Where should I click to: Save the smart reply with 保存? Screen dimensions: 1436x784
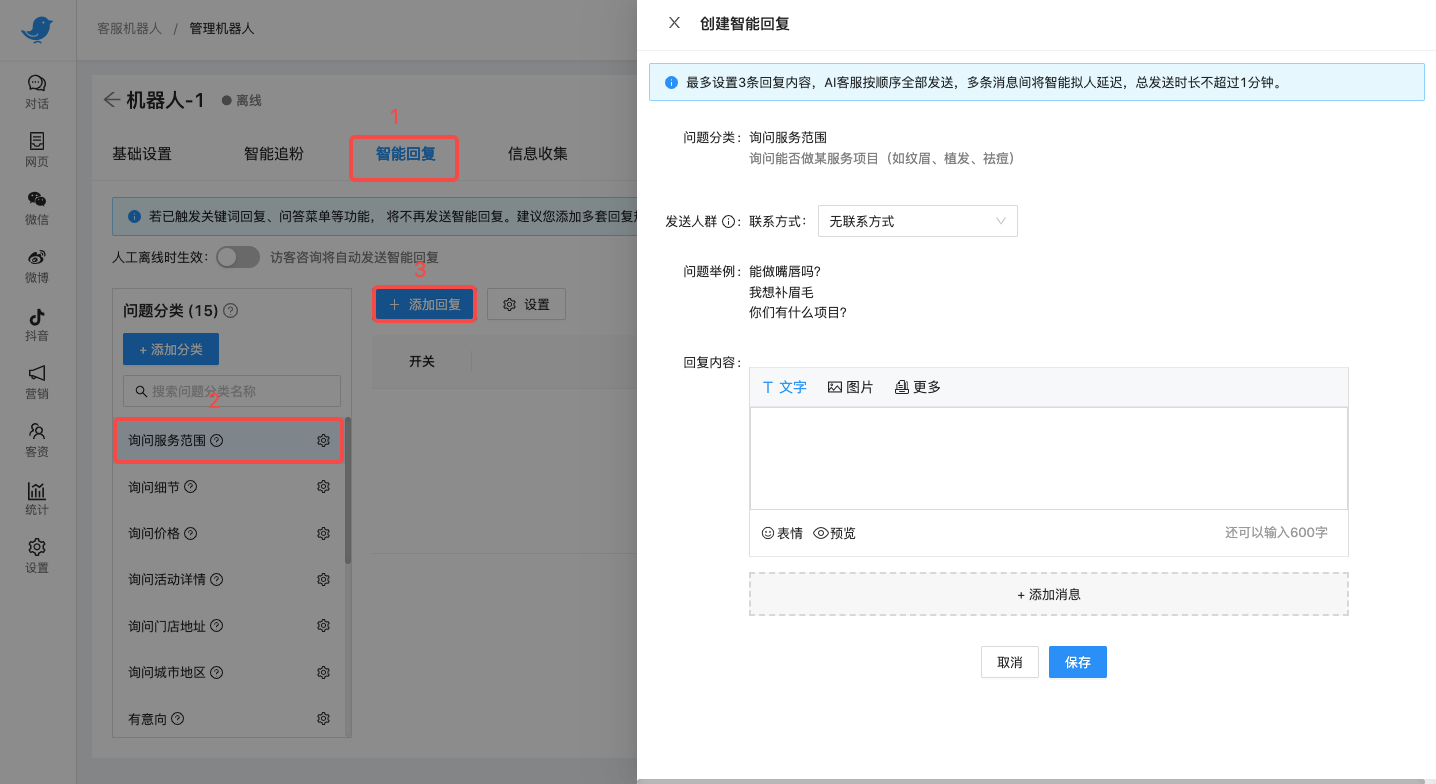[1077, 661]
